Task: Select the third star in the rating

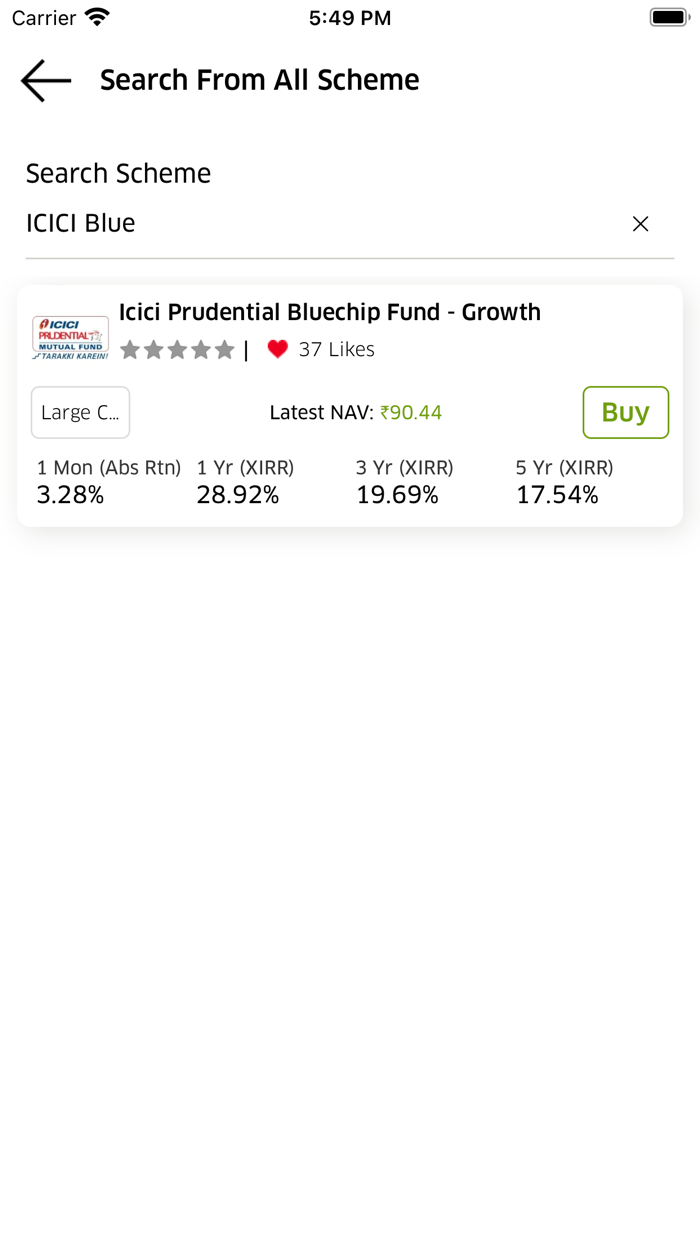Action: (177, 349)
